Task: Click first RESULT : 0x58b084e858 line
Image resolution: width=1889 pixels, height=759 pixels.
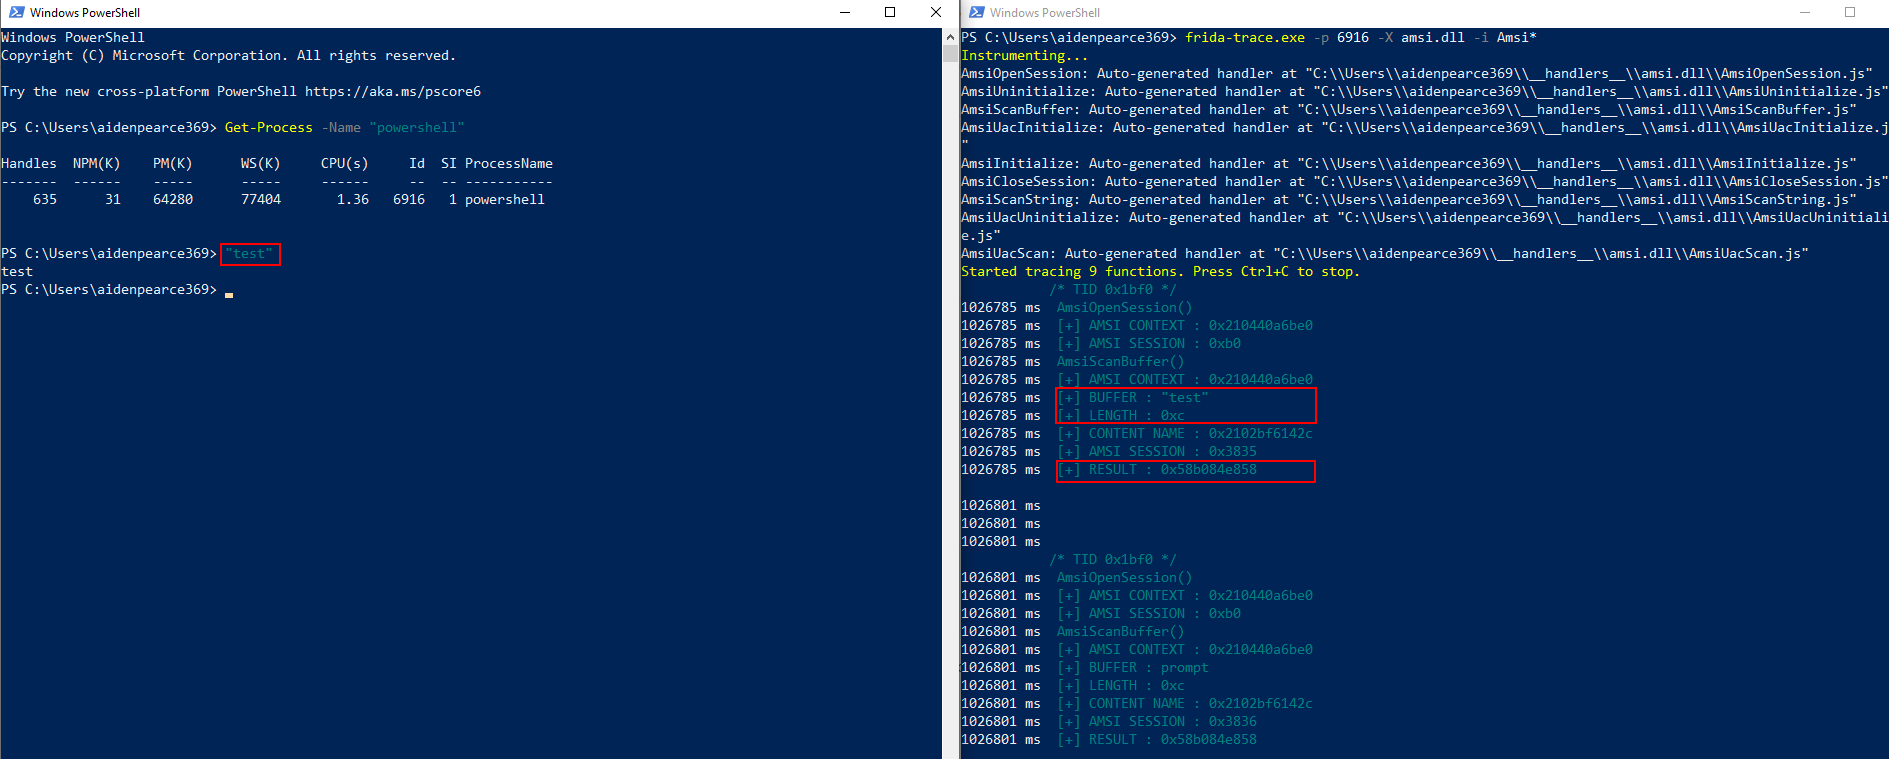Action: 1157,469
